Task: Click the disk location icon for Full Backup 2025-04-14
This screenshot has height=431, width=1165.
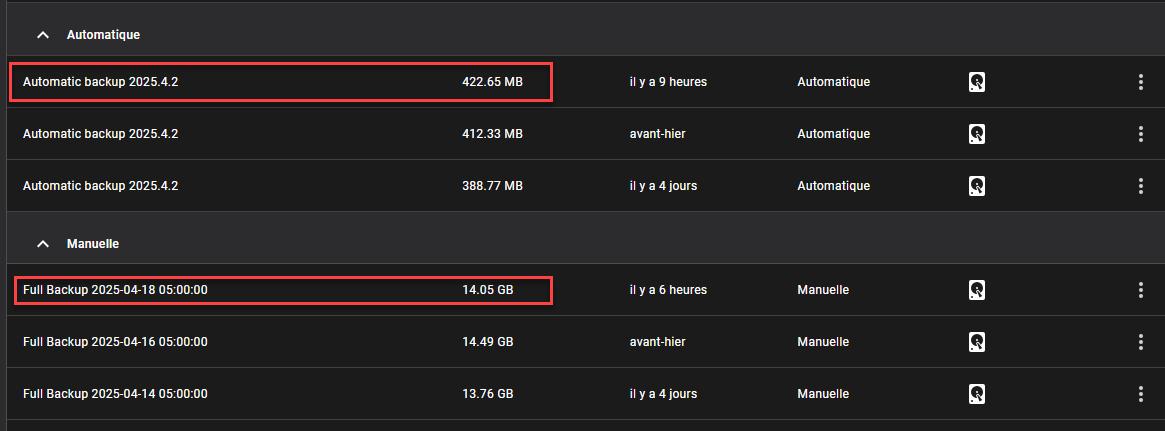Action: 977,394
